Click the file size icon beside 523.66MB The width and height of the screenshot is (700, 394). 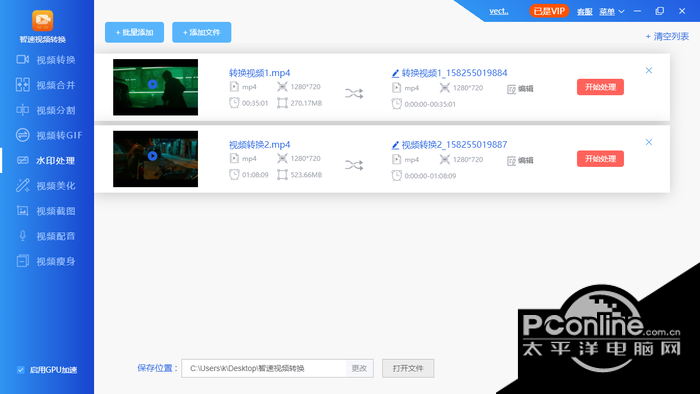click(x=282, y=174)
